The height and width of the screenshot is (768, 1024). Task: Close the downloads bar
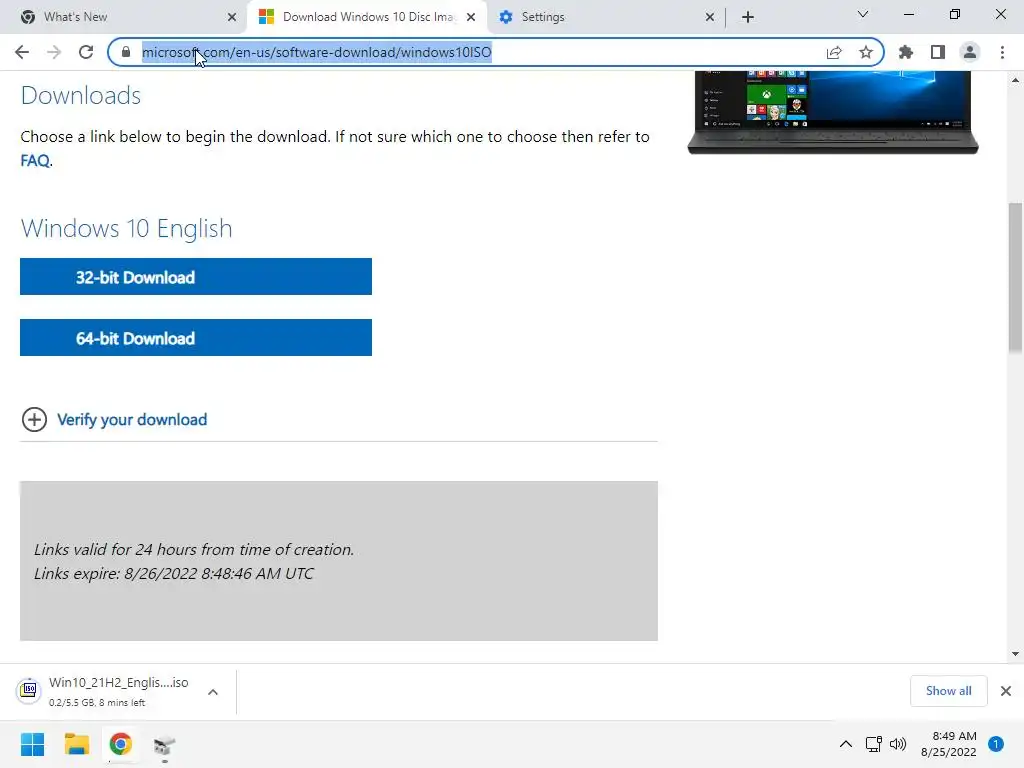coord(1006,691)
